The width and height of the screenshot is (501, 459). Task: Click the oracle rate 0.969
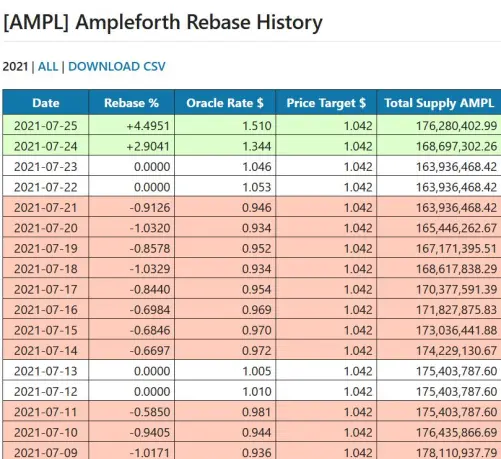pos(257,310)
